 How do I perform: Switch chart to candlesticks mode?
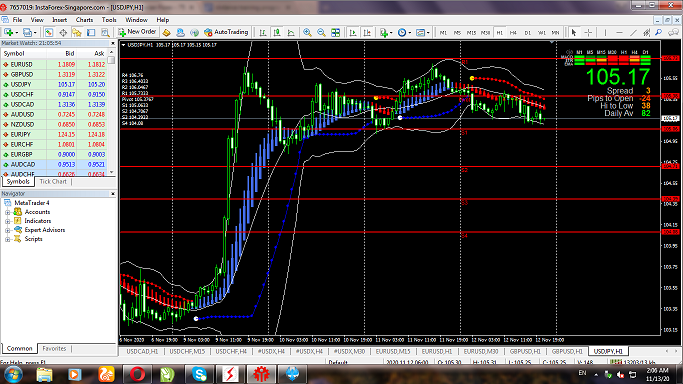(x=277, y=32)
